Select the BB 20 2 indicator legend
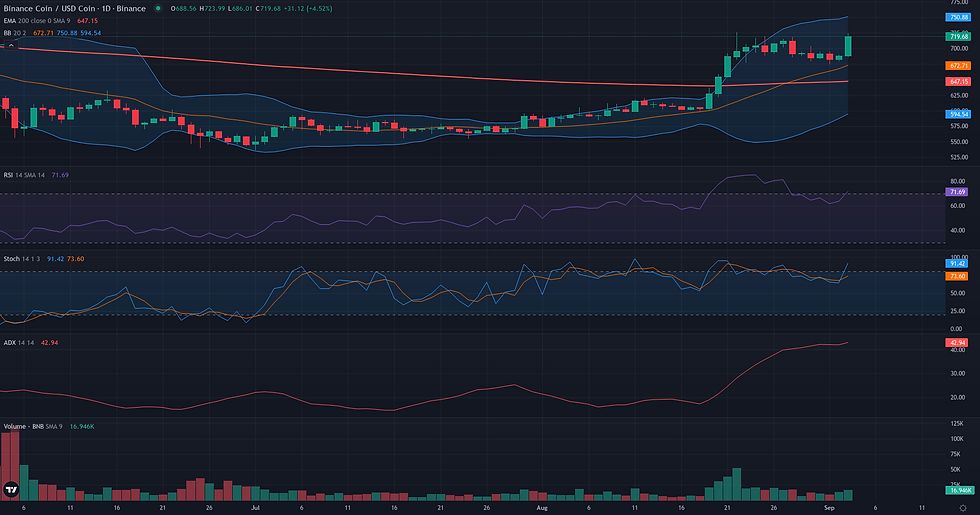This screenshot has height=515, width=980. point(15,33)
